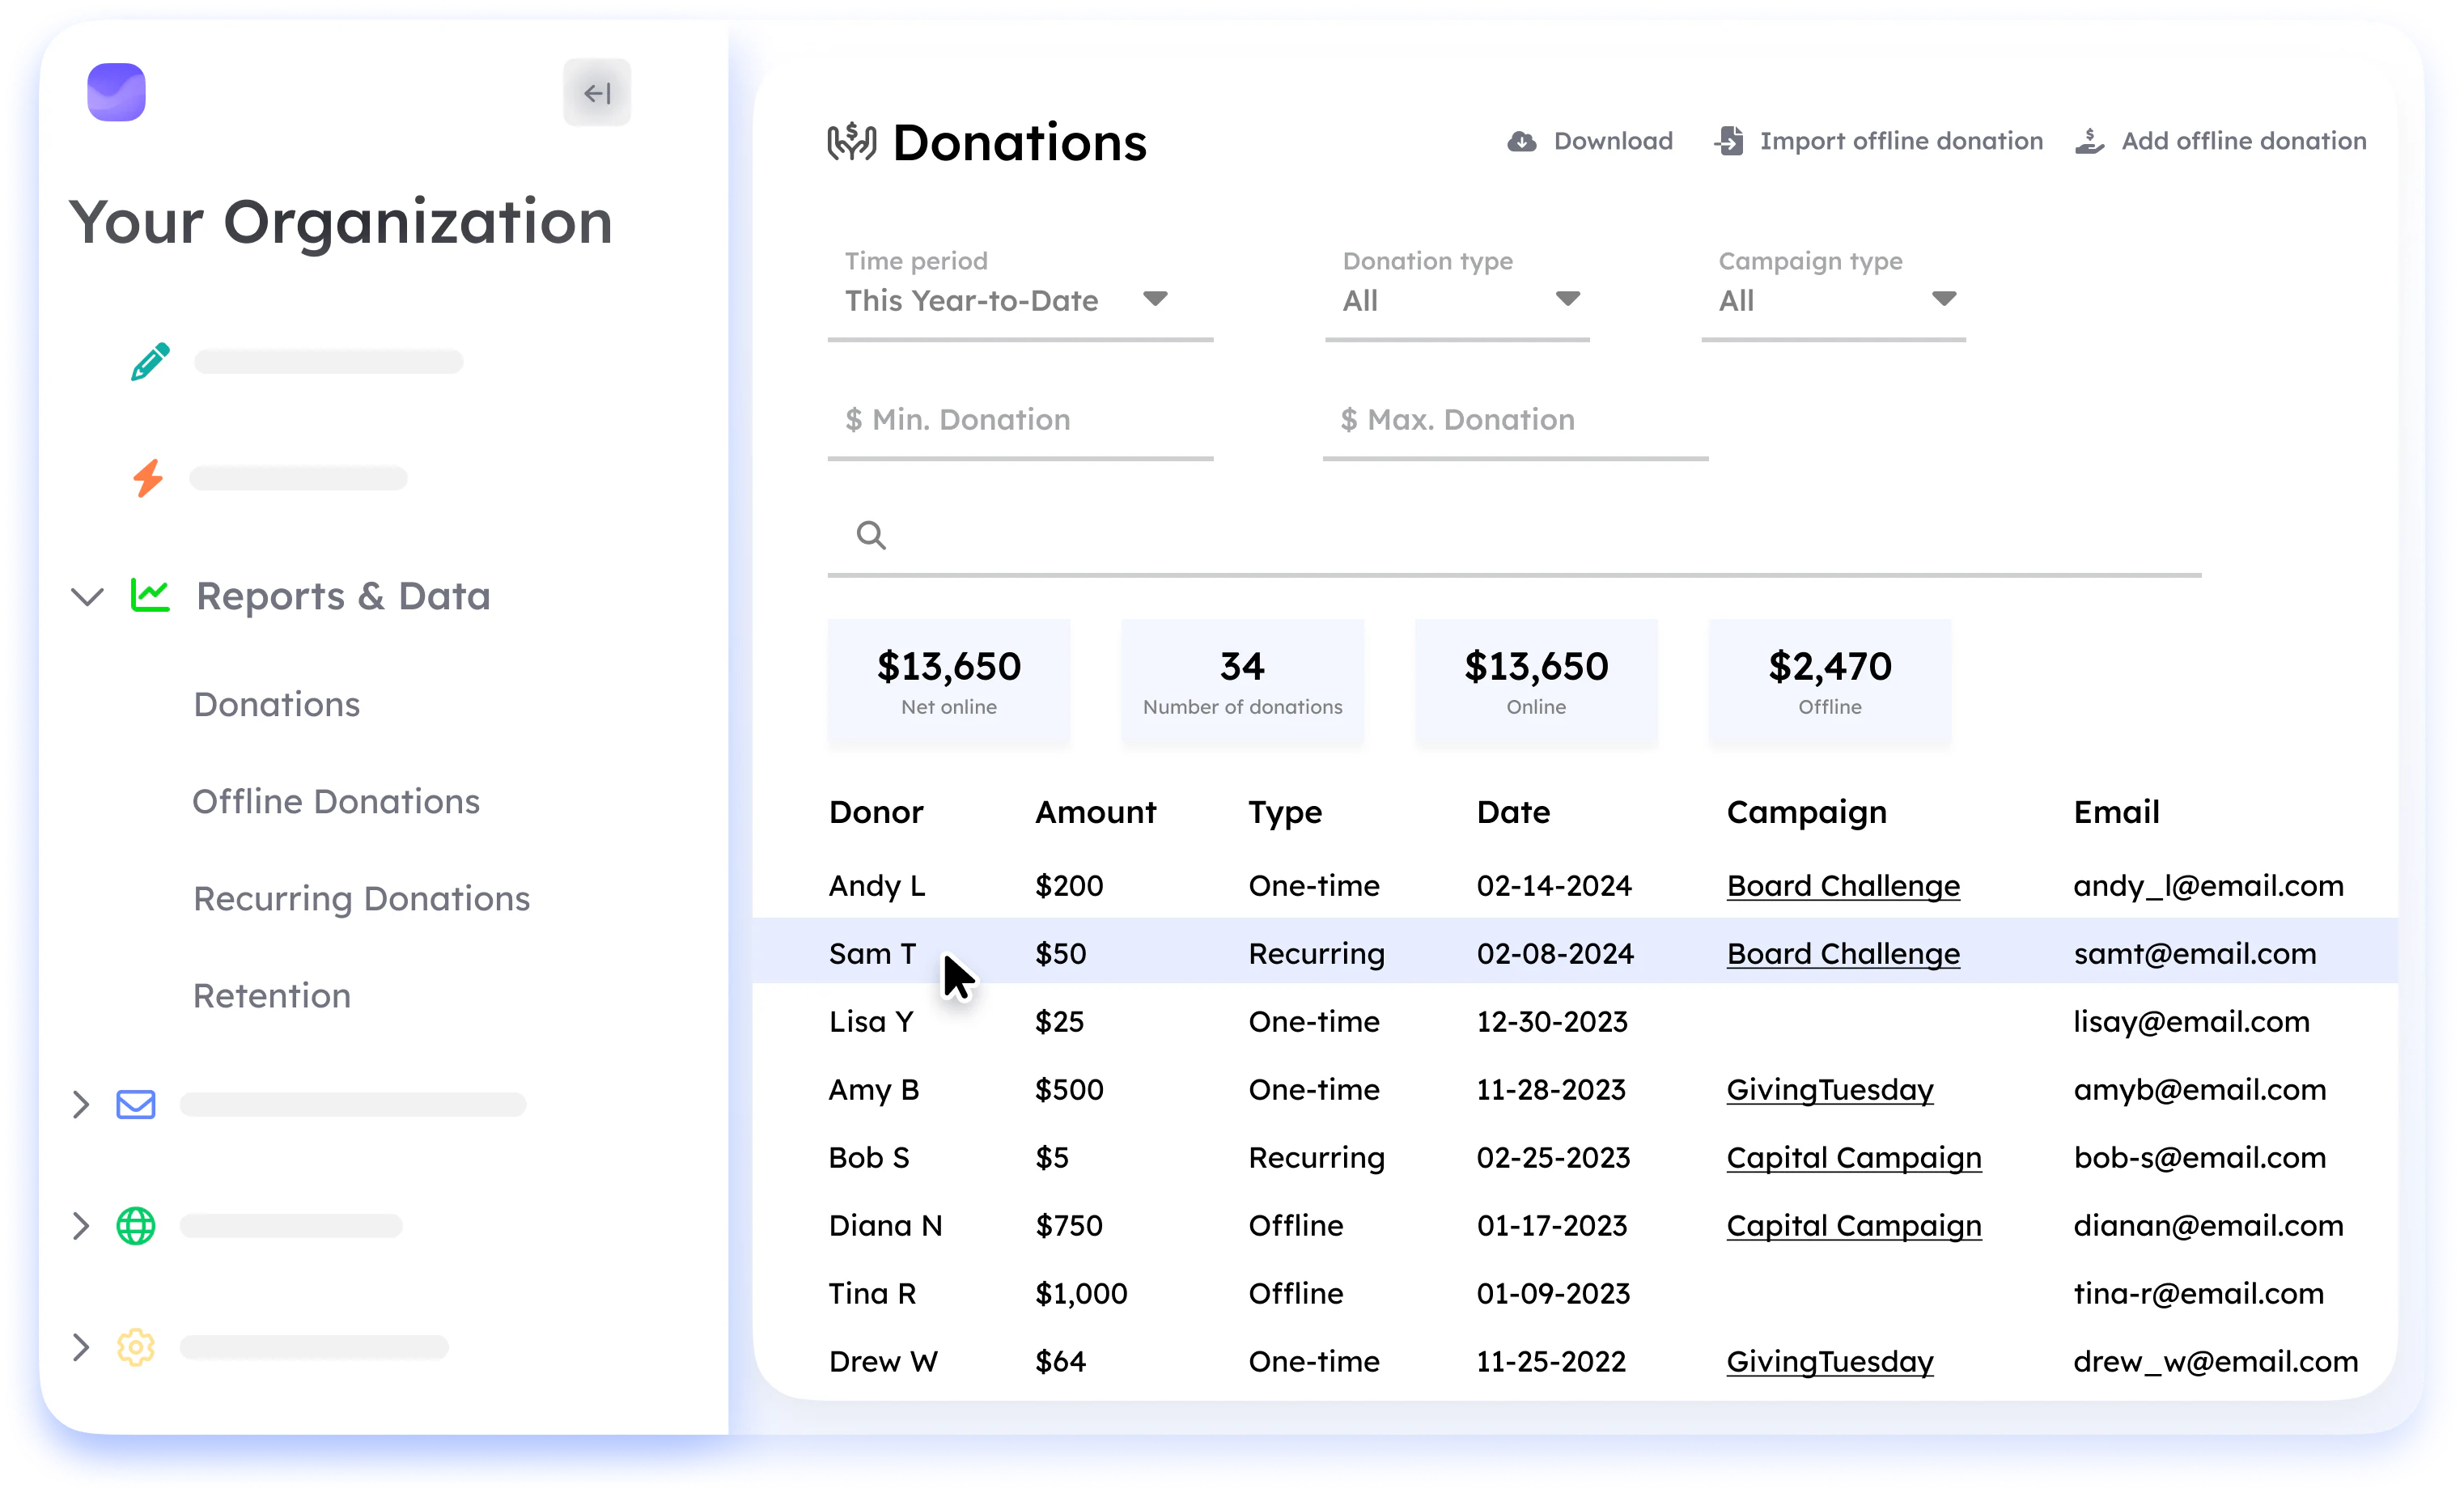
Task: Click the green globe sidebar icon
Action: 136,1226
